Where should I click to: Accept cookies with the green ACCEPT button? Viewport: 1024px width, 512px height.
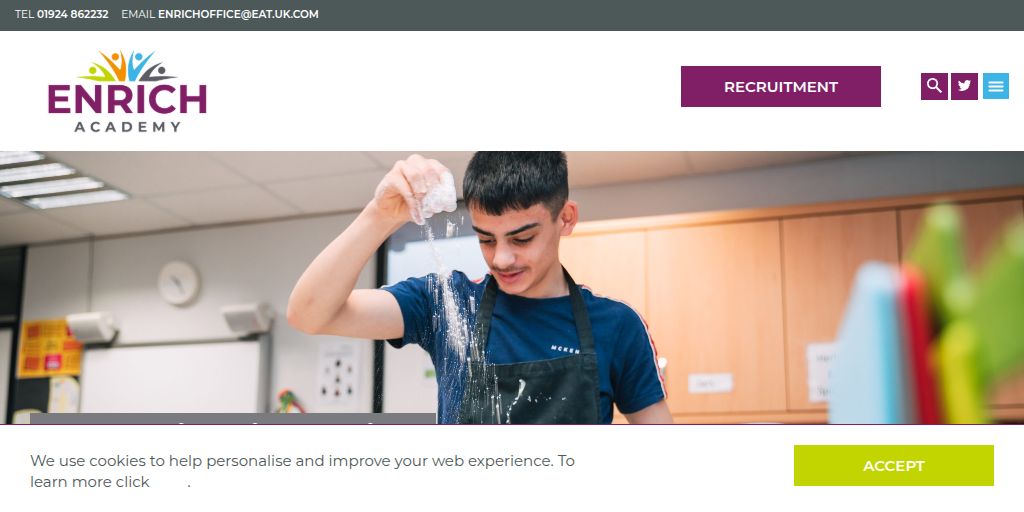coord(893,466)
